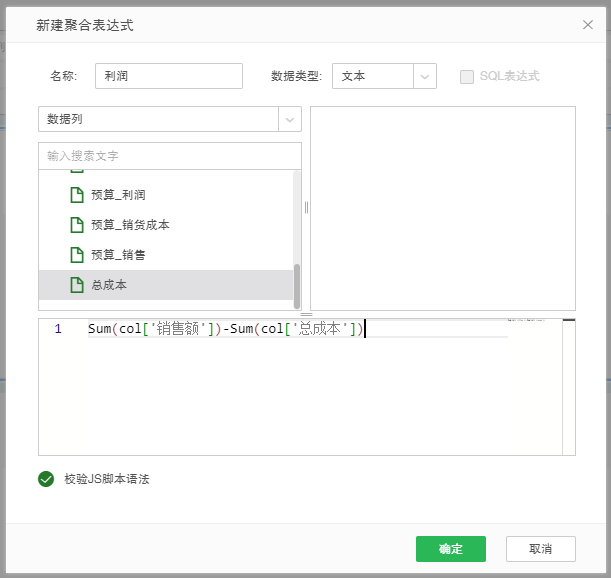Open the 数据类型 dropdown arrow
The height and width of the screenshot is (578, 611).
(x=425, y=77)
